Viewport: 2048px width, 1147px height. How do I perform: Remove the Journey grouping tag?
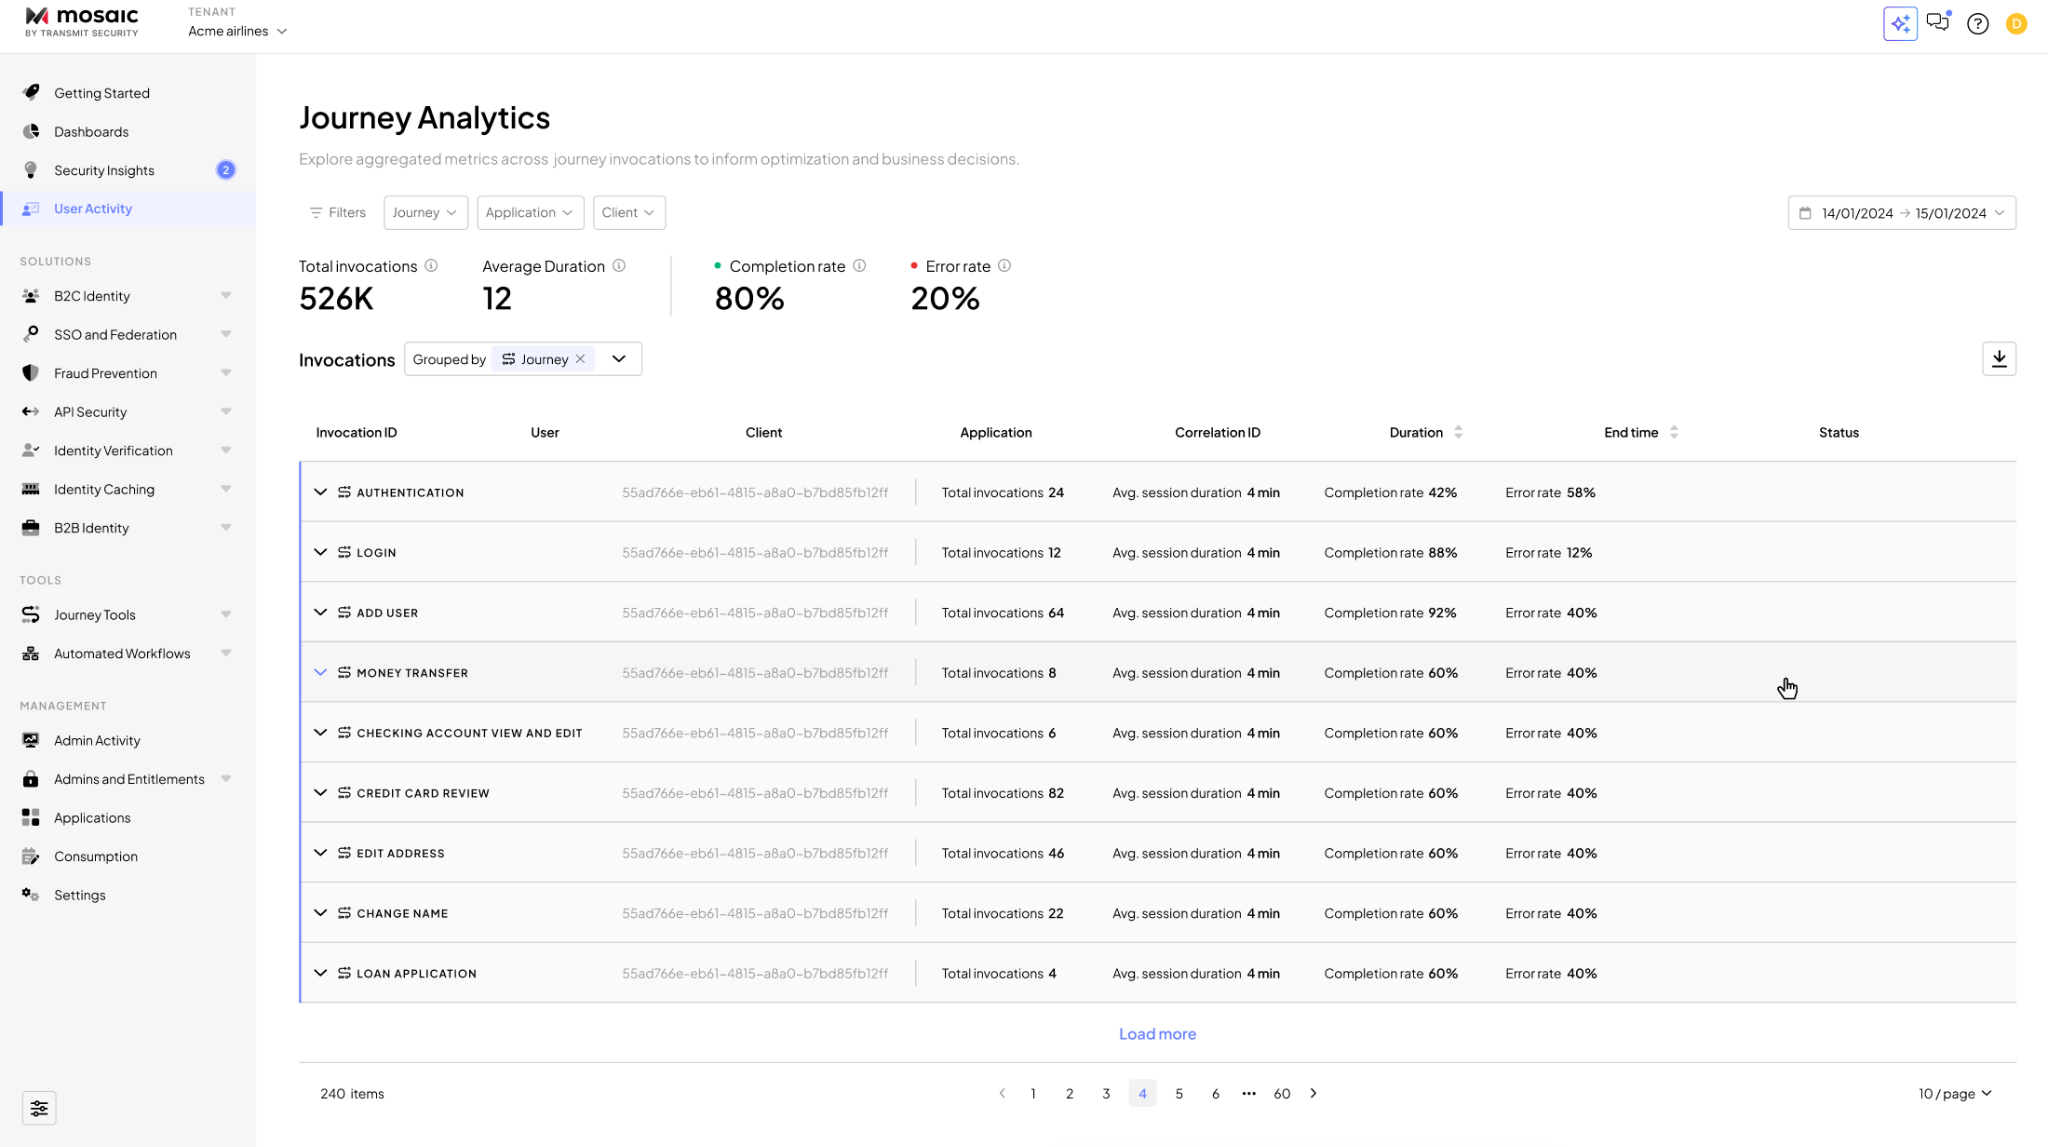[x=581, y=359]
